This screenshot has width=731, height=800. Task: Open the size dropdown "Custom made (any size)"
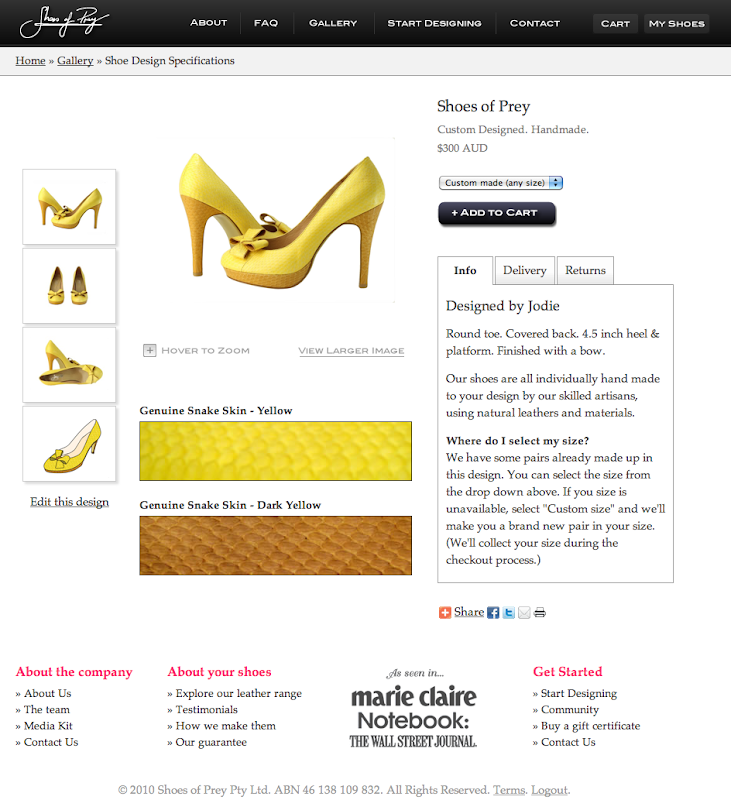(500, 183)
